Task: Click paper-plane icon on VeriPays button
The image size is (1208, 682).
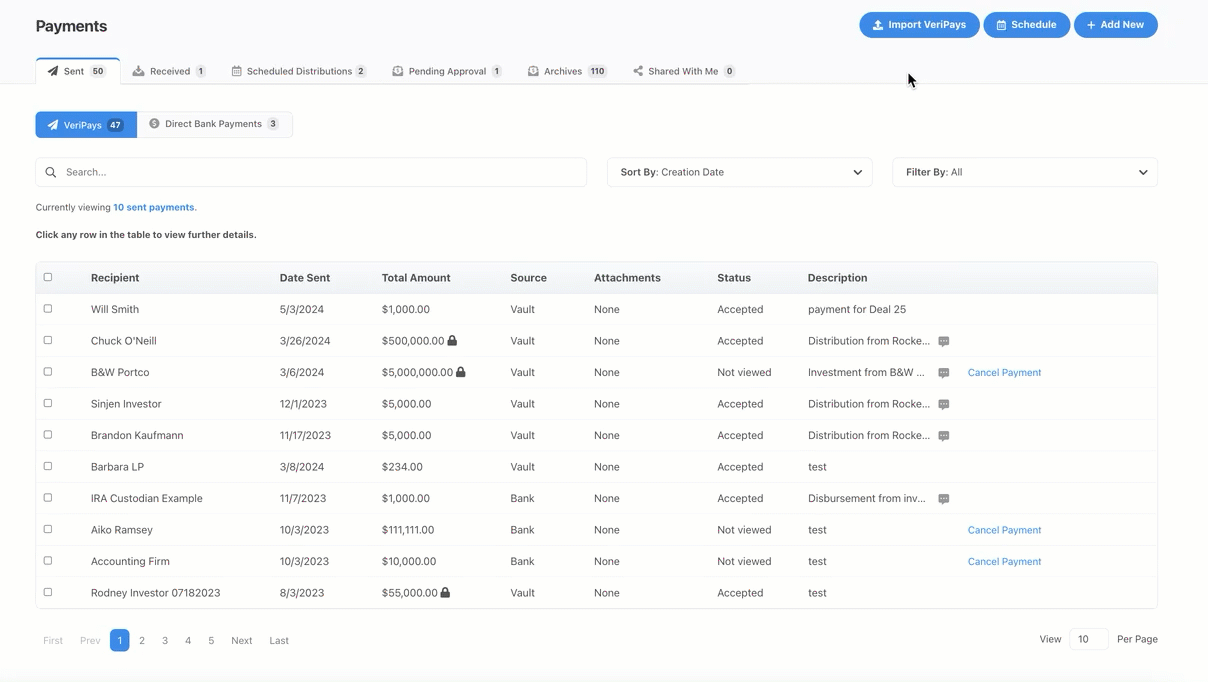Action: click(x=53, y=125)
